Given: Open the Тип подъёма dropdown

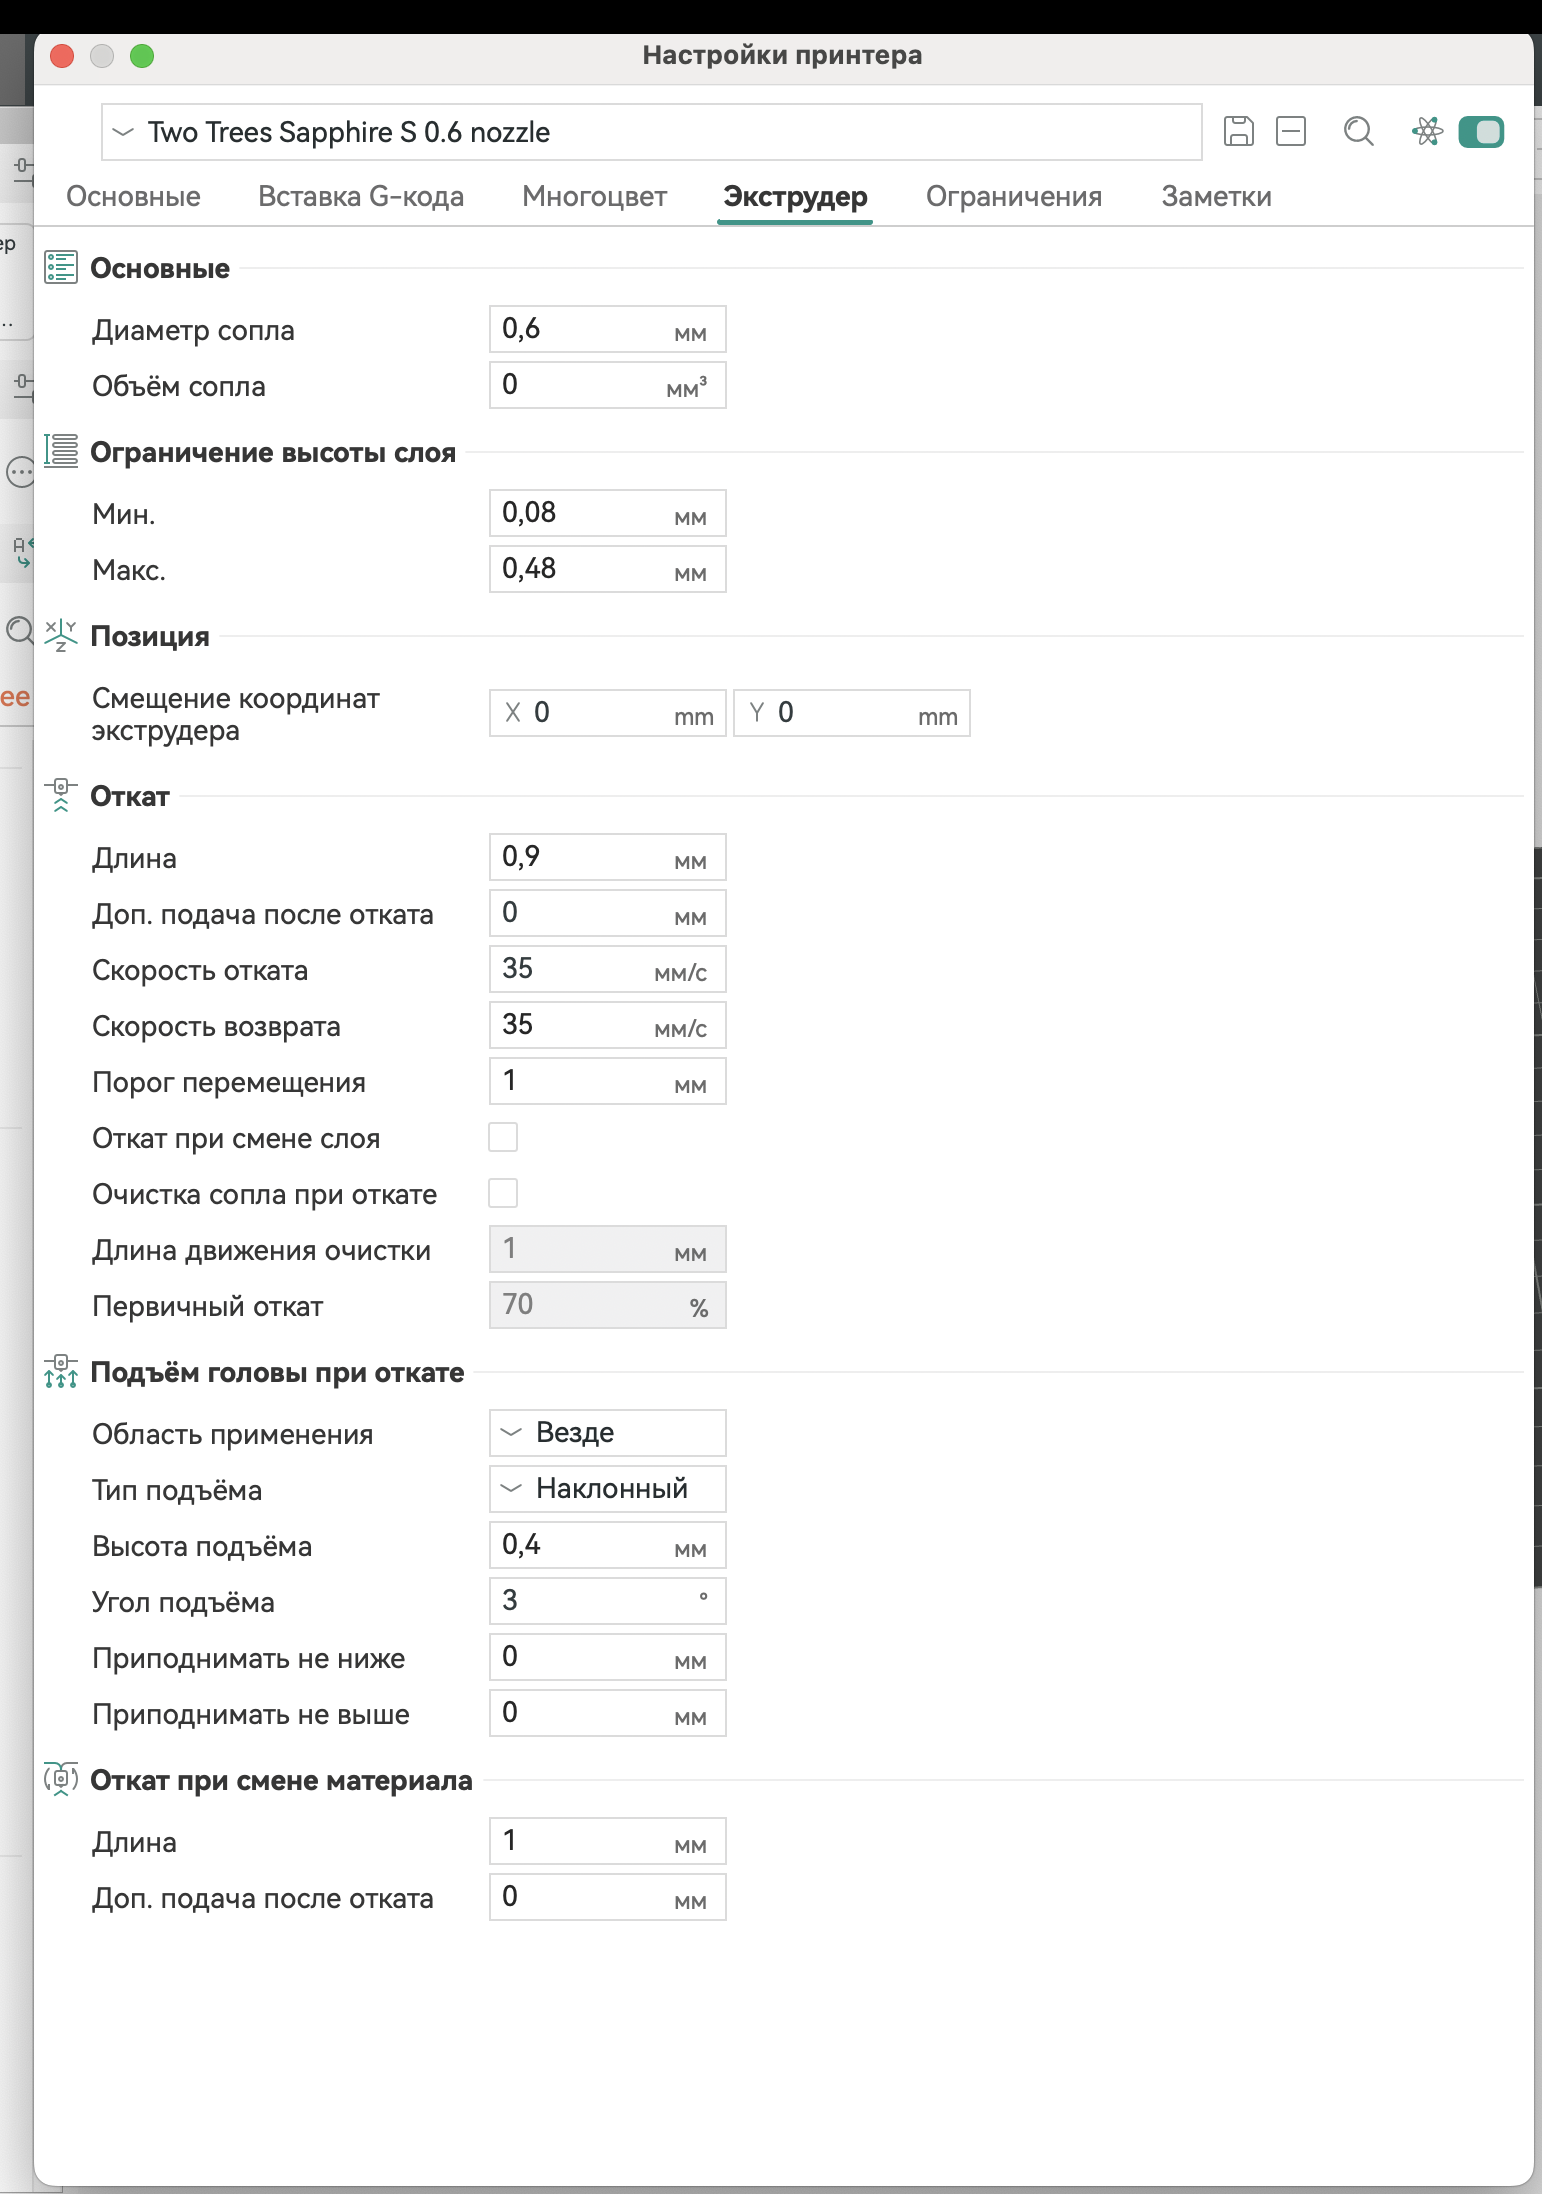Looking at the screenshot, I should pyautogui.click(x=607, y=1489).
